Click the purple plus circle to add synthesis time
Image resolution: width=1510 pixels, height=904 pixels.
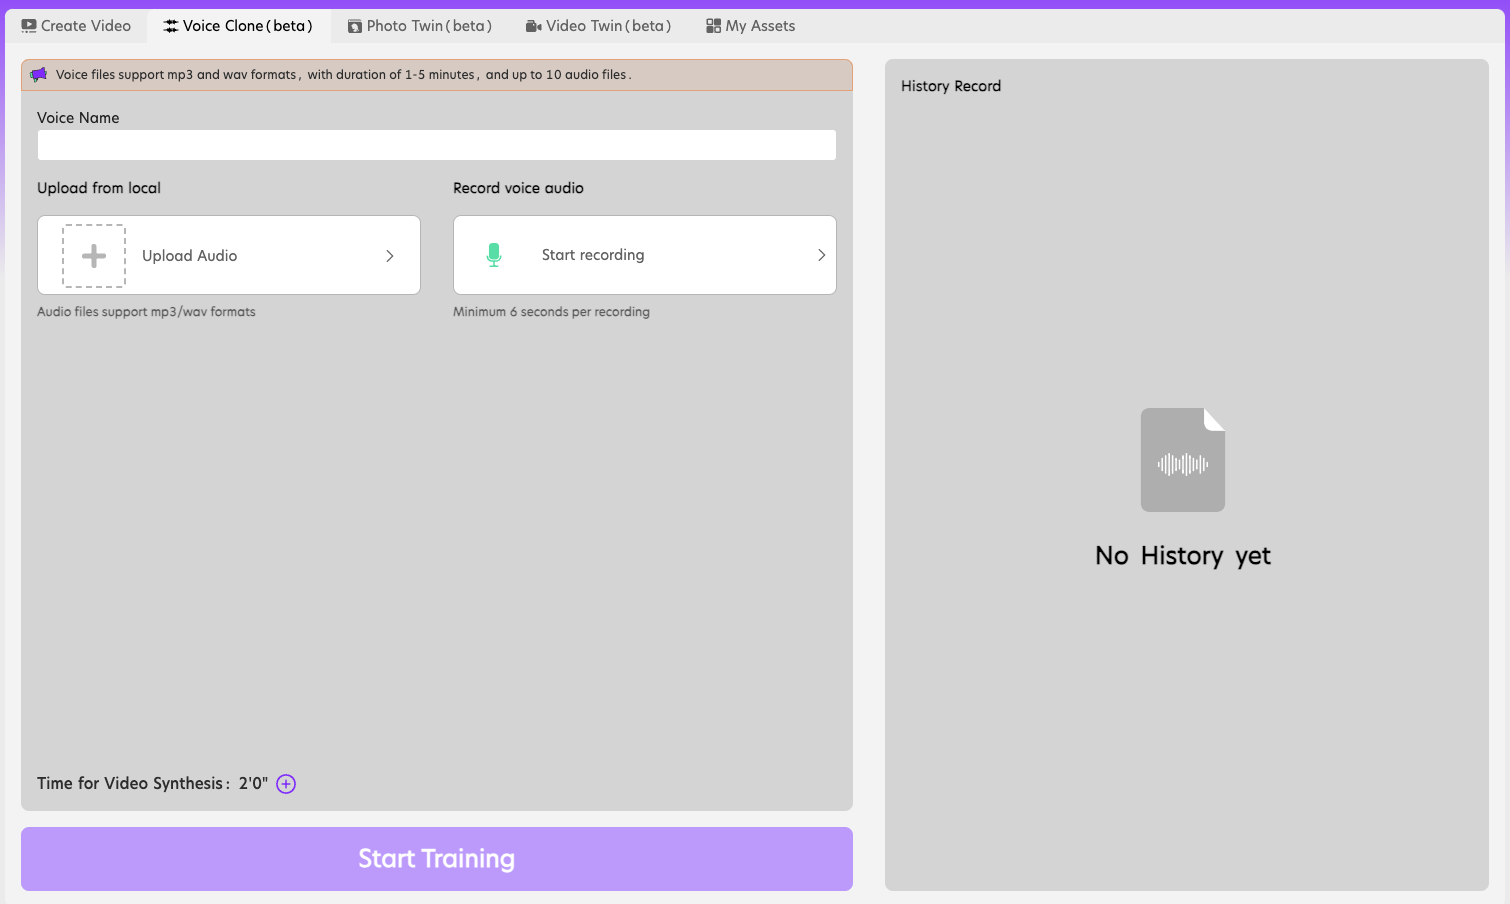click(x=286, y=784)
